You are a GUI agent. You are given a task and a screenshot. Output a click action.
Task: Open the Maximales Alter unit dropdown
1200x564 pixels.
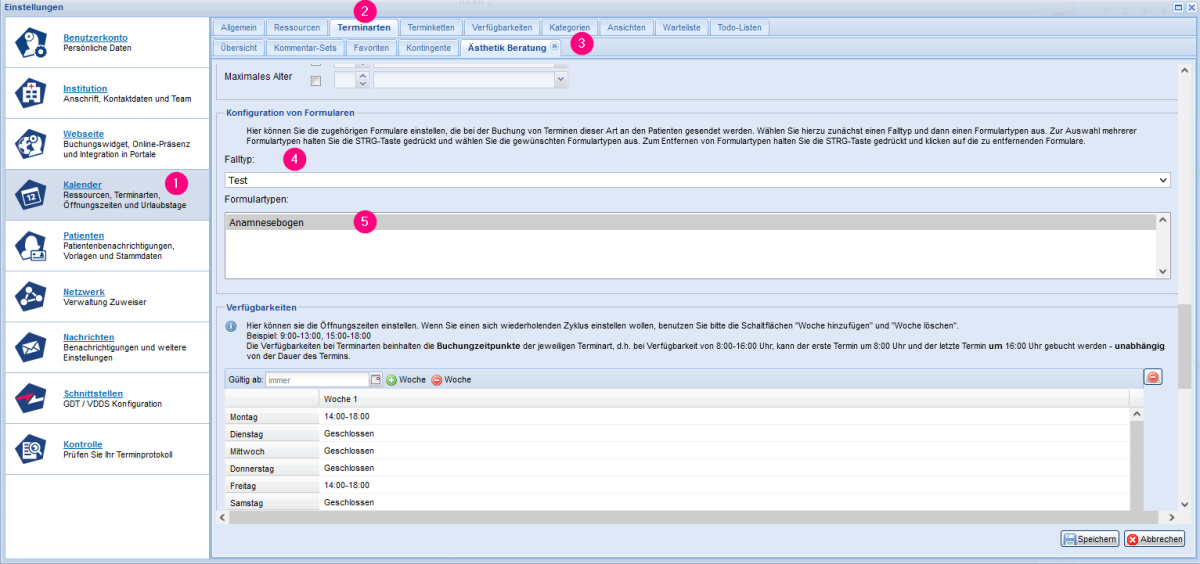pyautogui.click(x=560, y=80)
